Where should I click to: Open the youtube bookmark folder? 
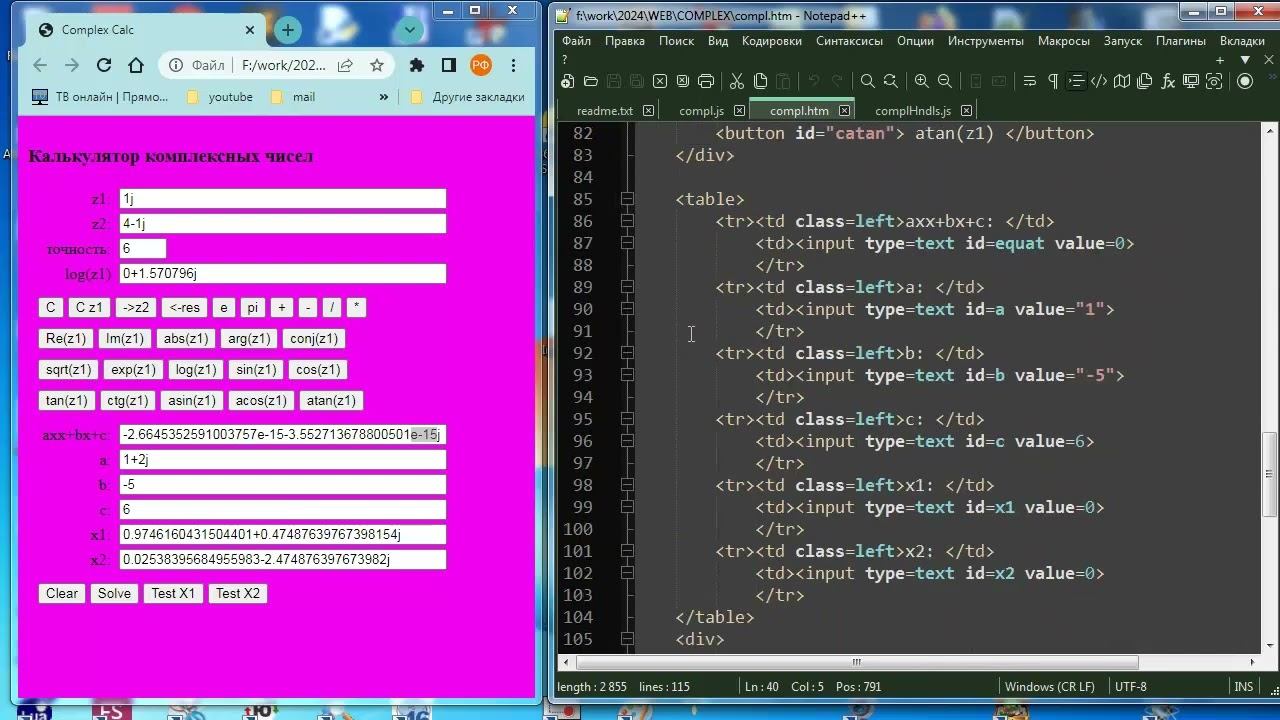[221, 97]
